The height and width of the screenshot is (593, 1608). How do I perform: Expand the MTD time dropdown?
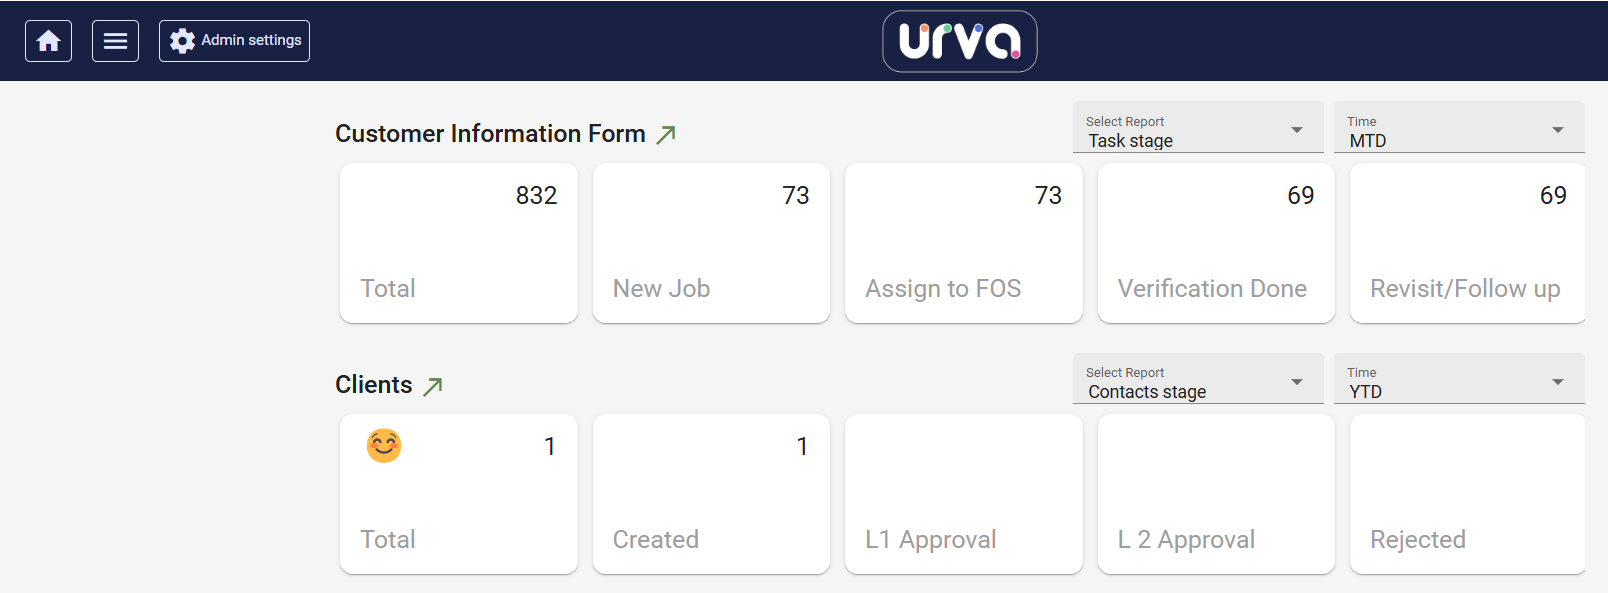pyautogui.click(x=1458, y=129)
